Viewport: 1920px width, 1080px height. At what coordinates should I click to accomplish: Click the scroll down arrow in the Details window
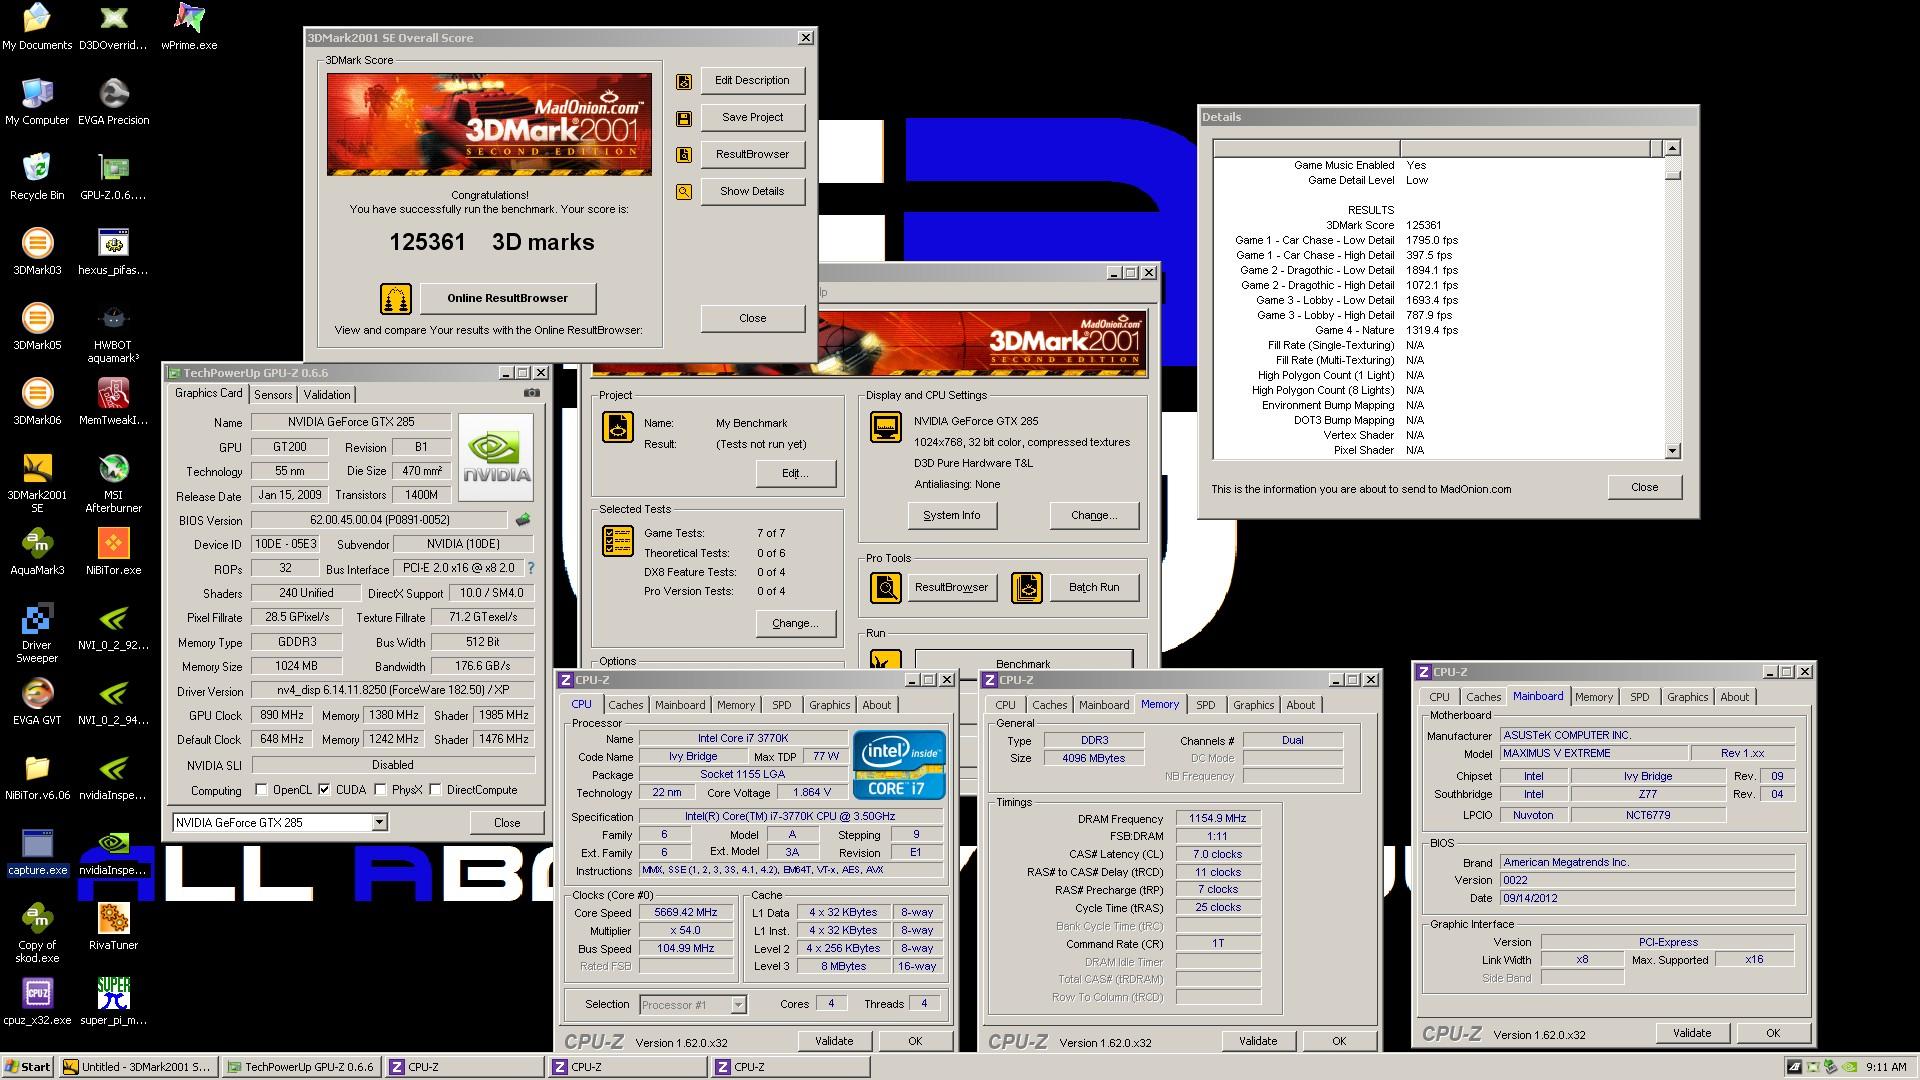1672,451
